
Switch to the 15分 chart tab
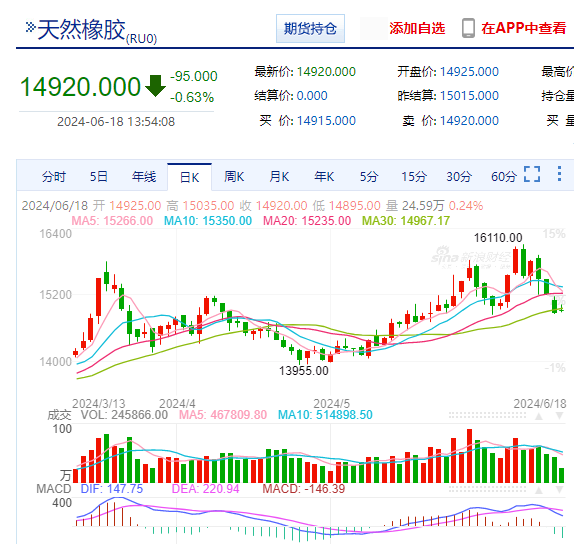pos(414,177)
